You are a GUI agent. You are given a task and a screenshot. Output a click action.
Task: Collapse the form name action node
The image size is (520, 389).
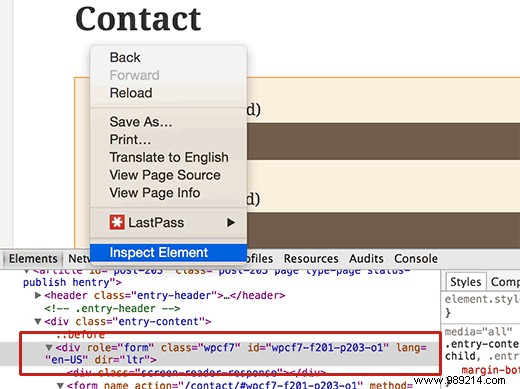pos(60,386)
